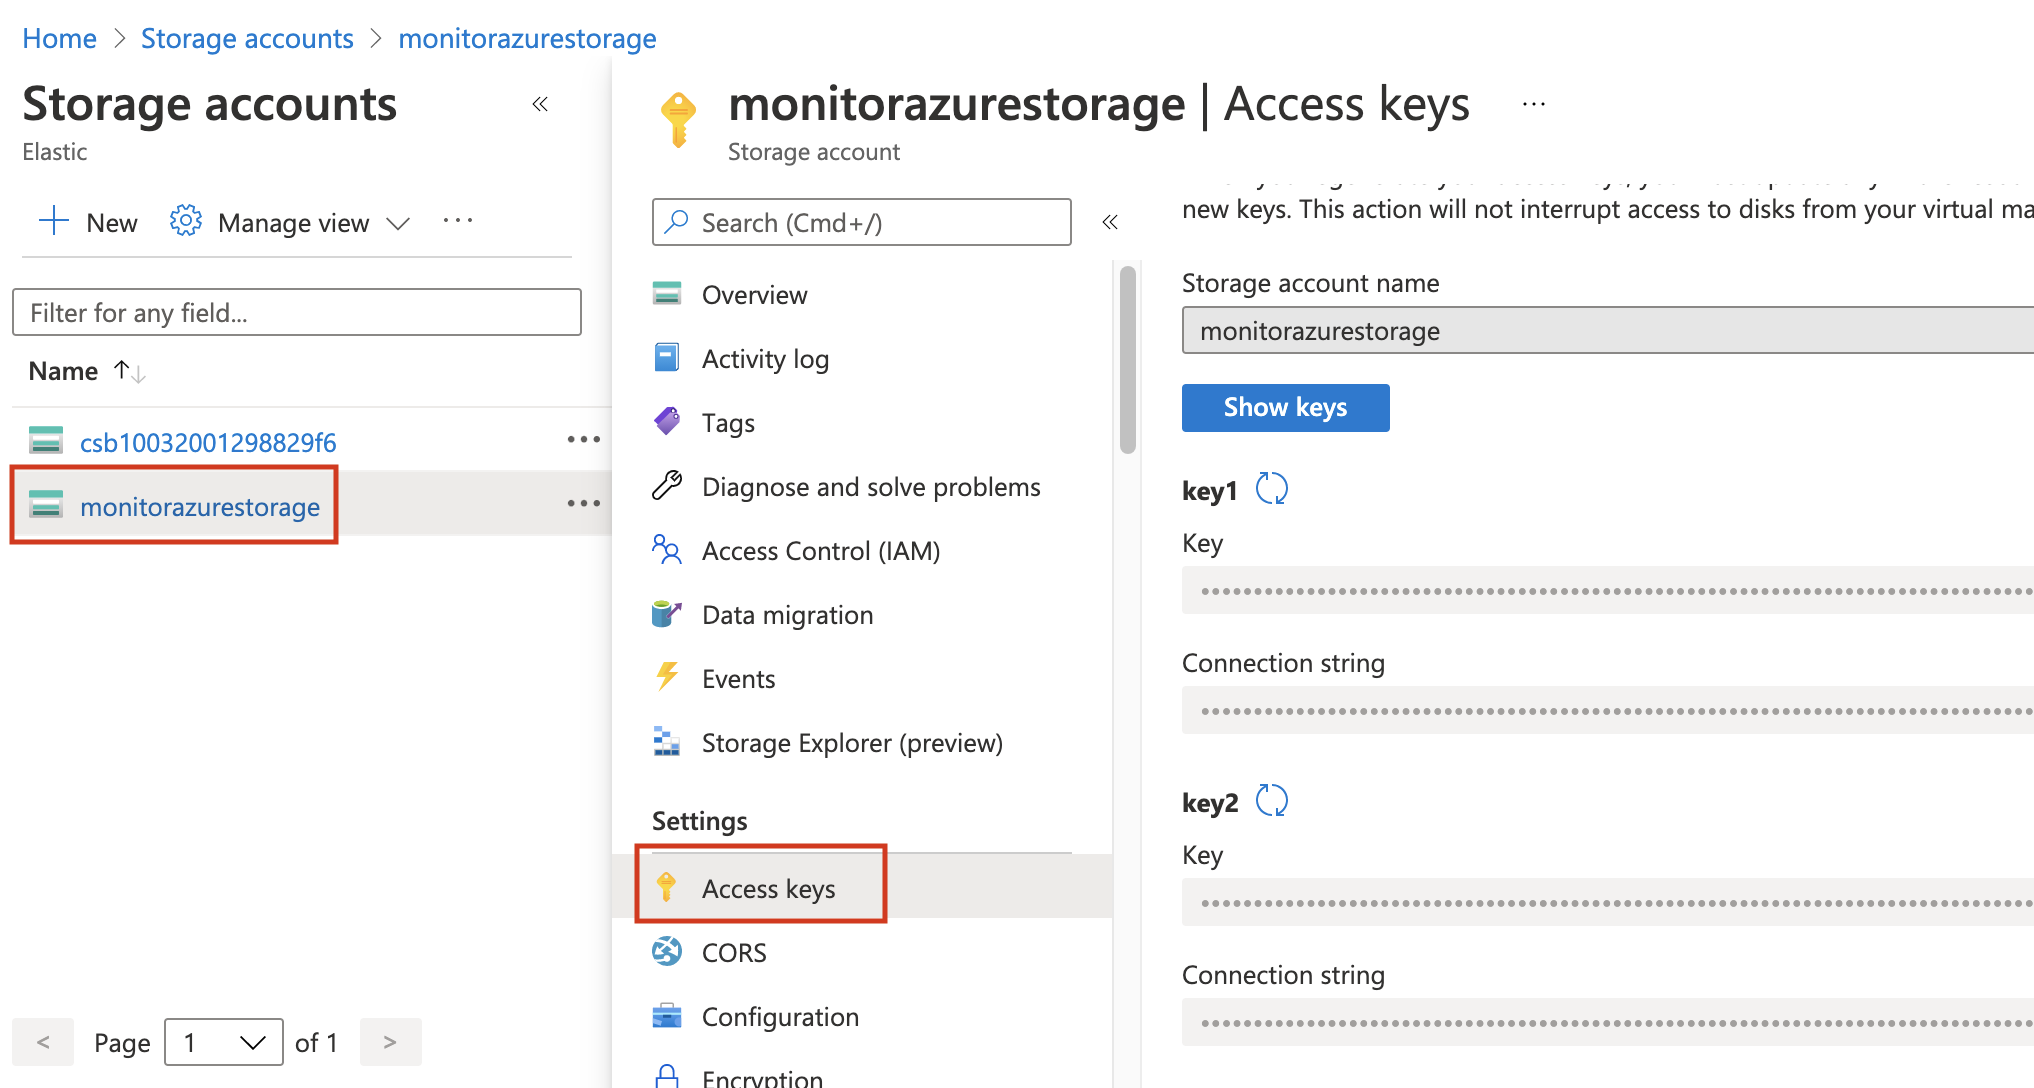The image size is (2034, 1088).
Task: Open Access Control (IAM)
Action: pyautogui.click(x=821, y=550)
